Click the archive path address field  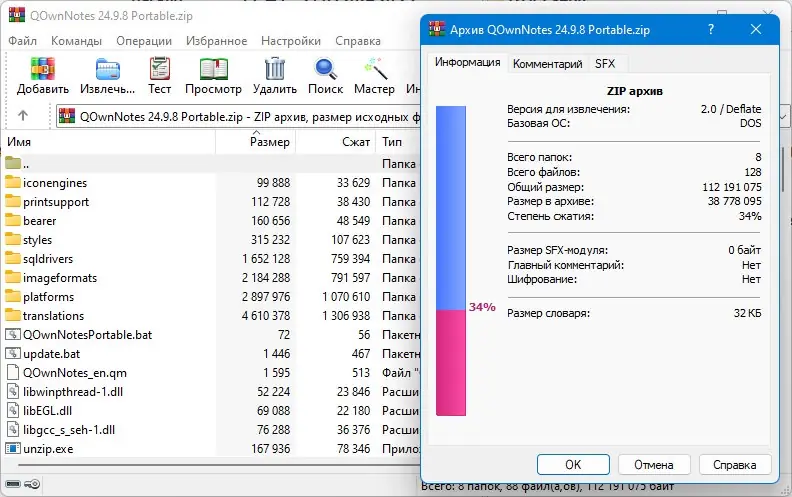[238, 117]
